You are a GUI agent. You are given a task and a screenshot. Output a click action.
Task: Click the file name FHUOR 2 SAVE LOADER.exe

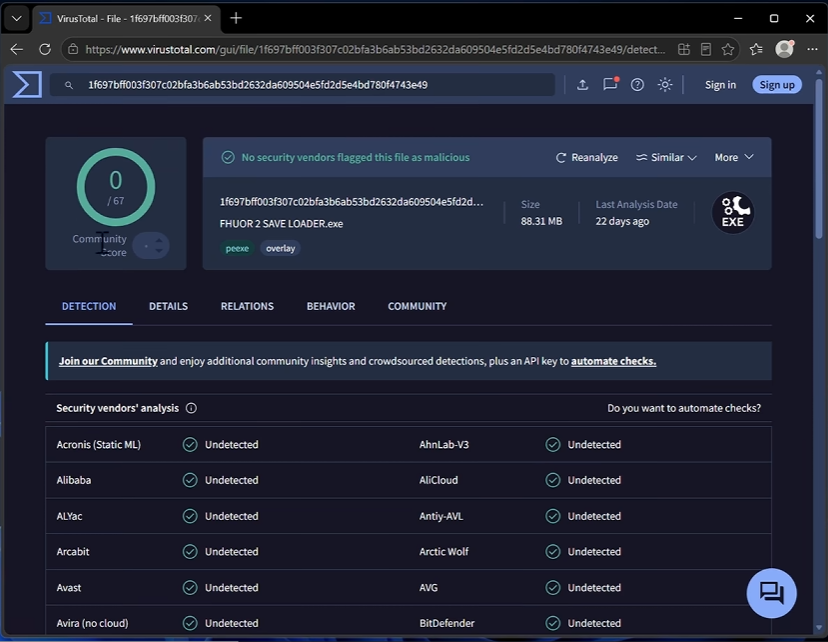tap(281, 224)
